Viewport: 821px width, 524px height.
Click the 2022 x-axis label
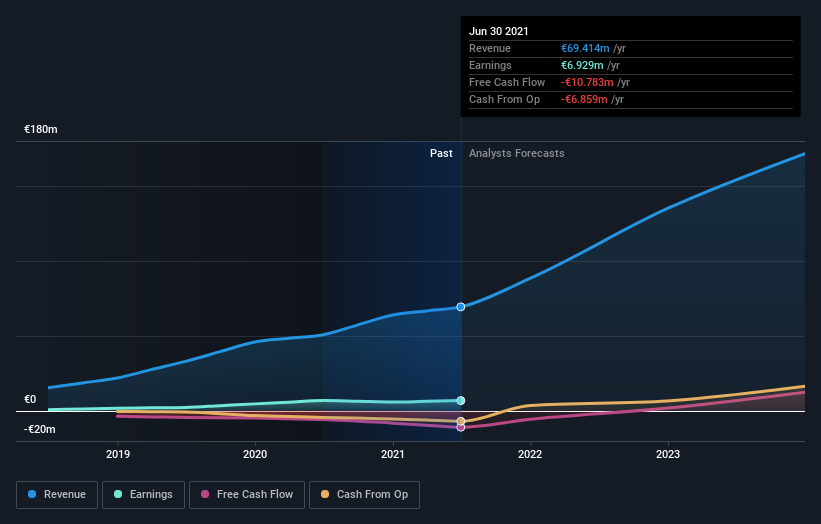[530, 454]
